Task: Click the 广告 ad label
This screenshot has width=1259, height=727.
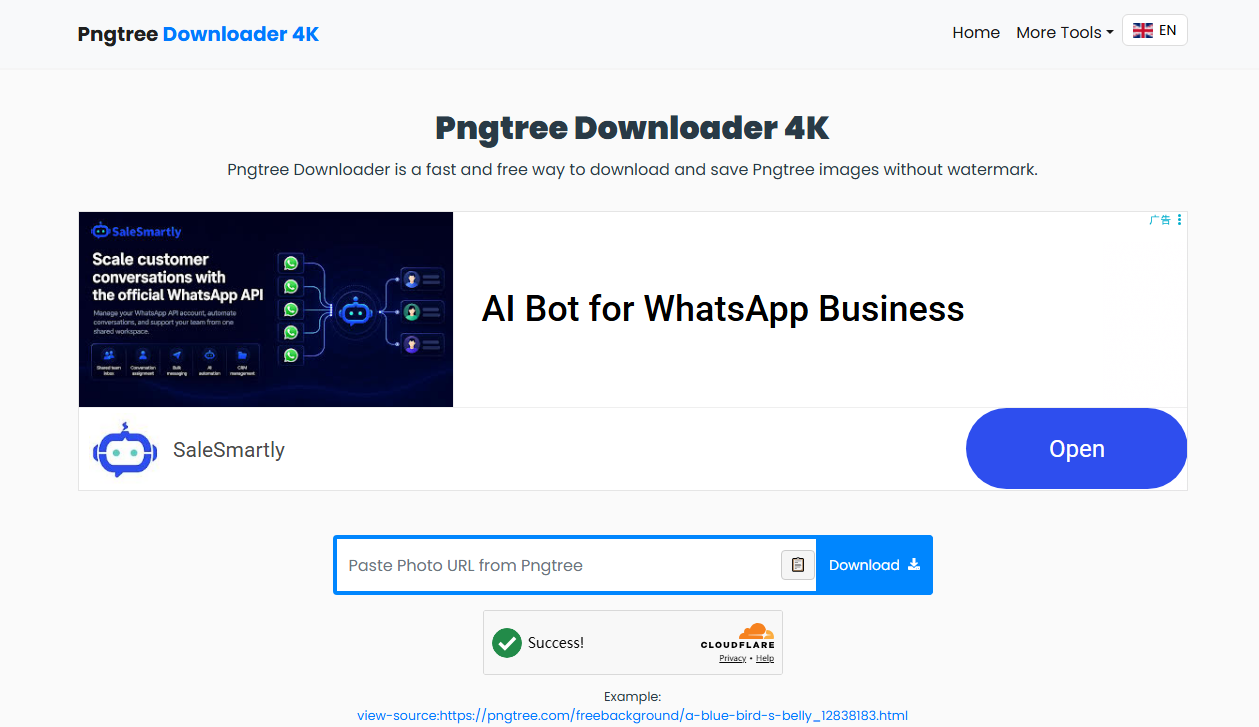Action: pyautogui.click(x=1160, y=220)
